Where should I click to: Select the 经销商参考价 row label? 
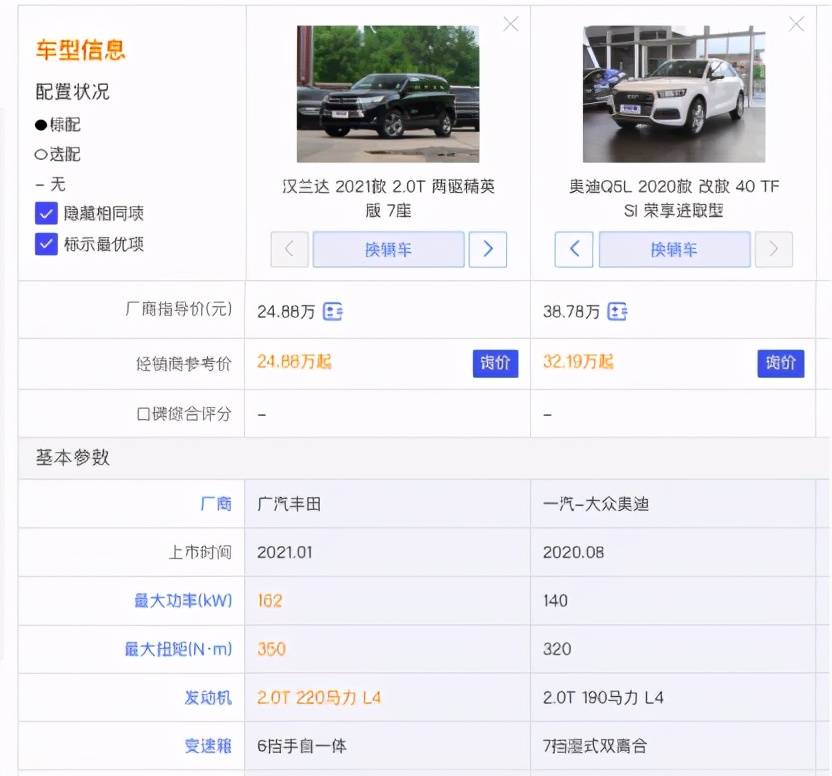pos(184,364)
